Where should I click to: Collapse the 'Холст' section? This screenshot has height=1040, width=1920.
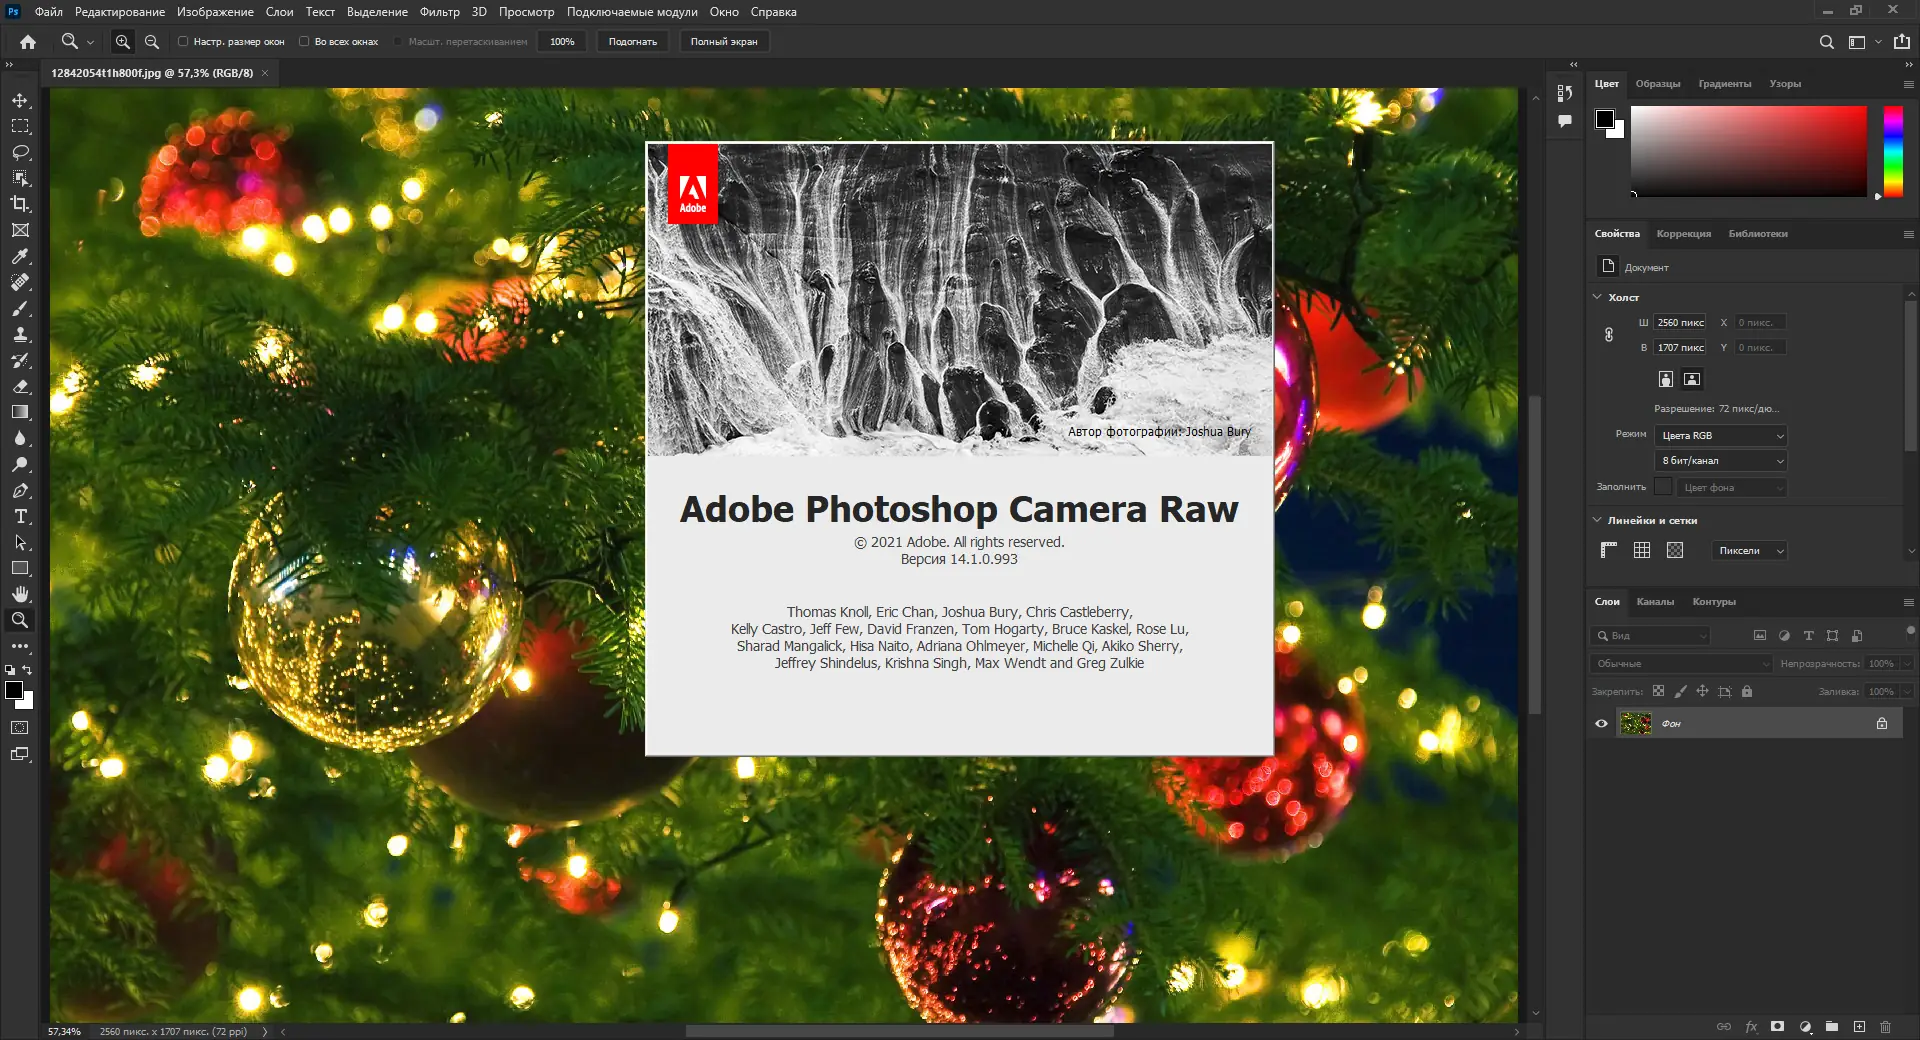[x=1597, y=297]
